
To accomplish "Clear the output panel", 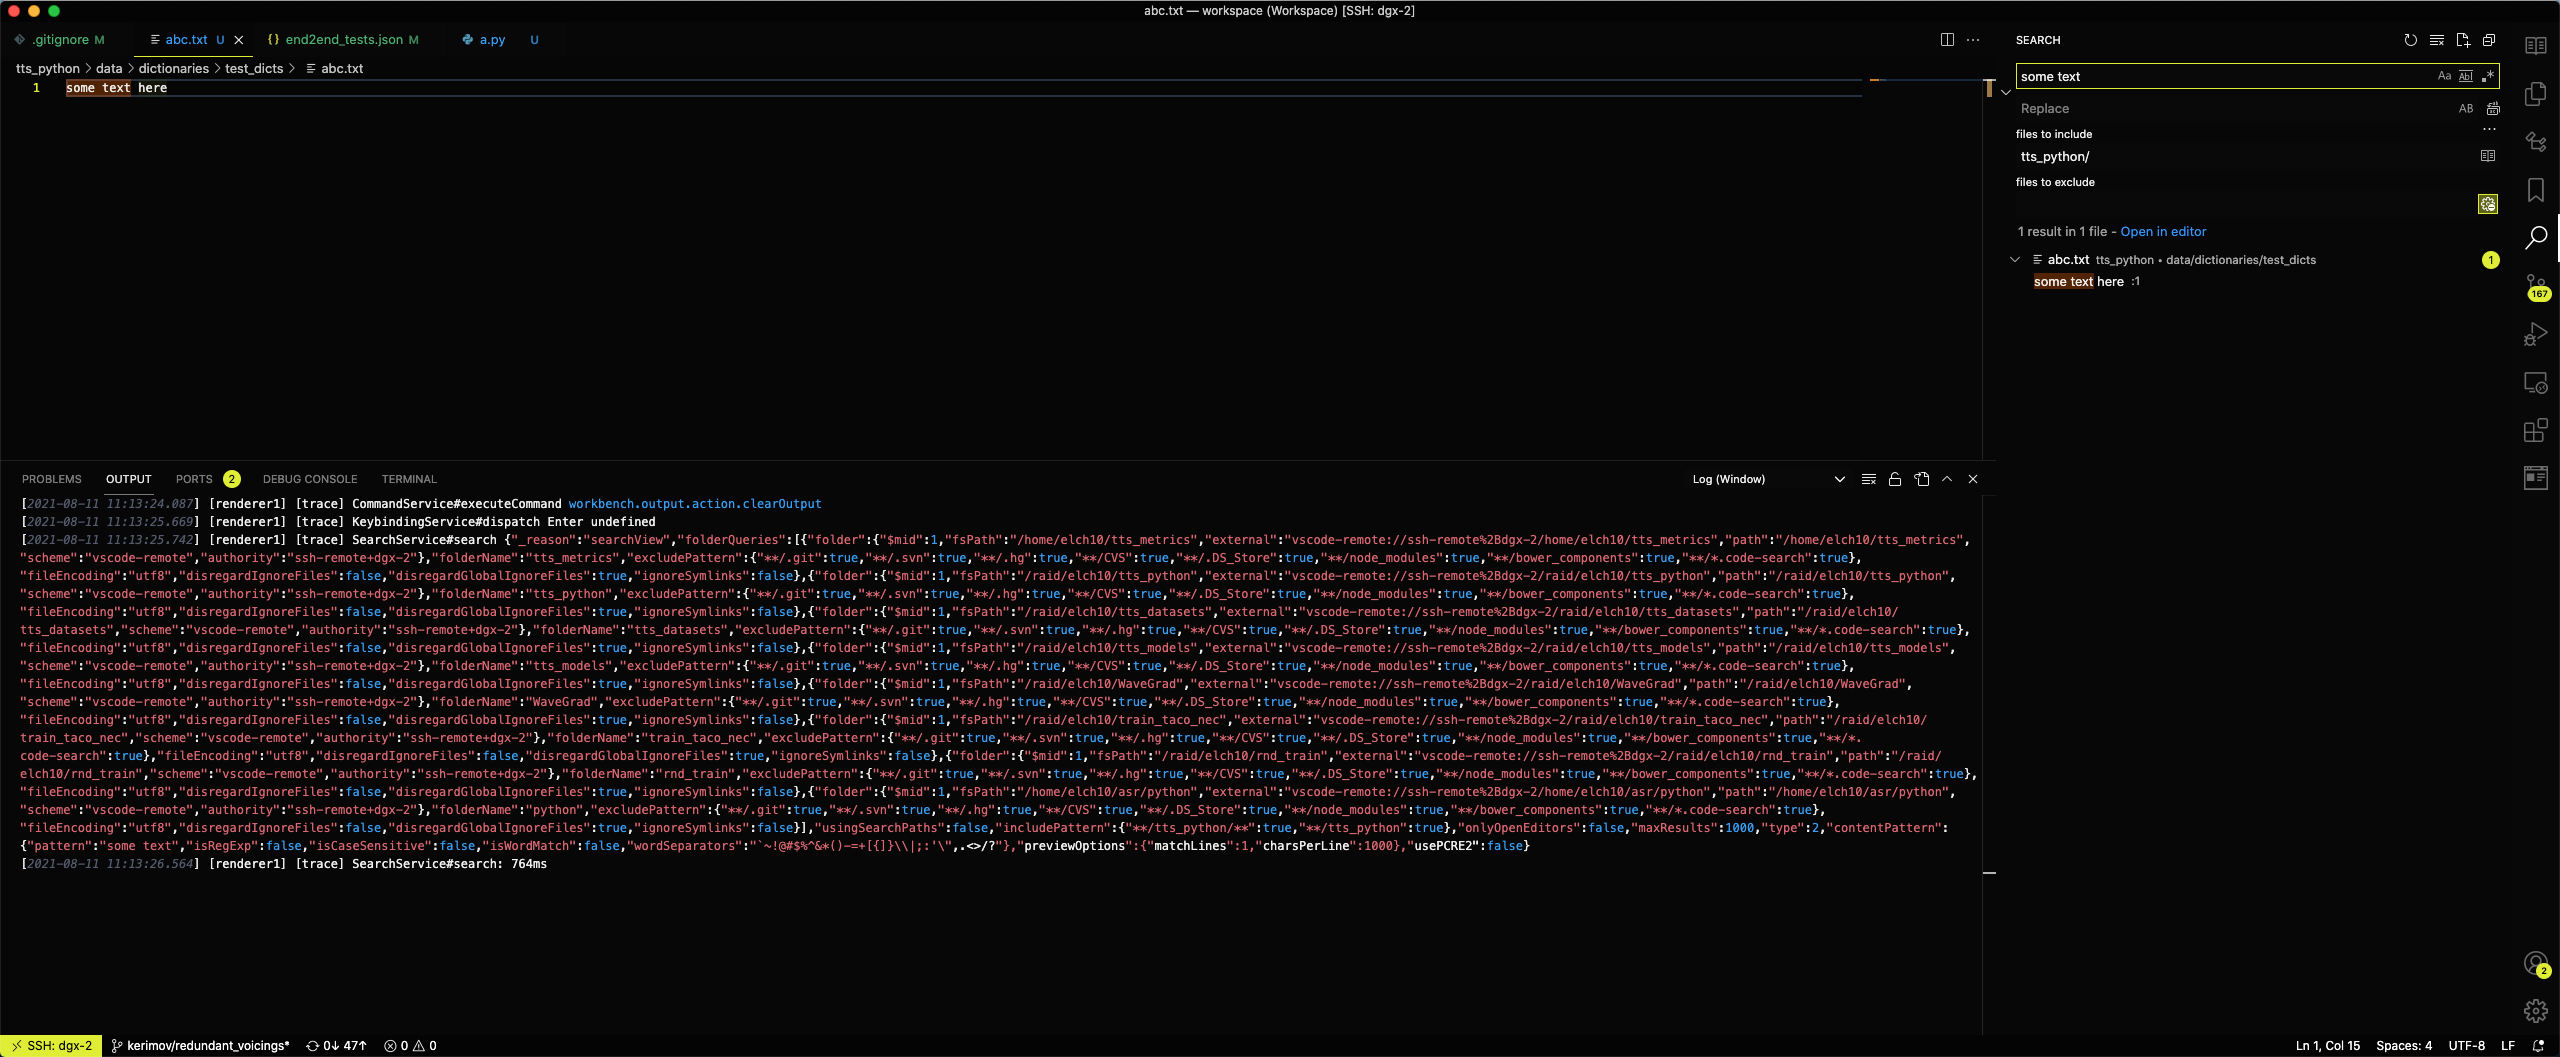I will [x=1869, y=479].
